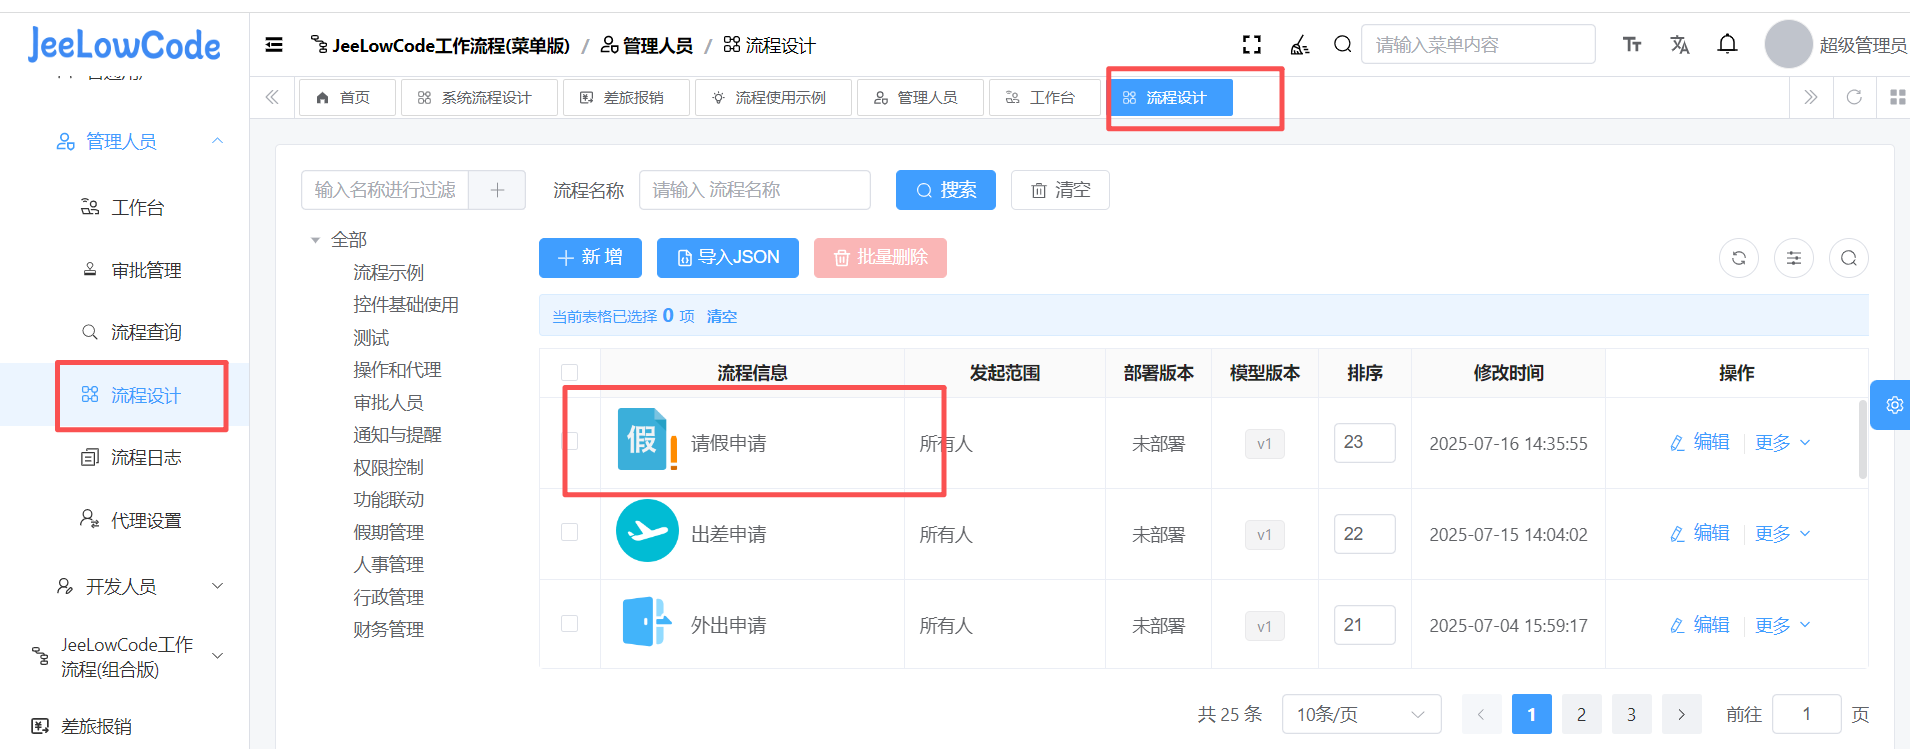Open the language translation icon
Image resolution: width=1910 pixels, height=749 pixels.
[1679, 45]
